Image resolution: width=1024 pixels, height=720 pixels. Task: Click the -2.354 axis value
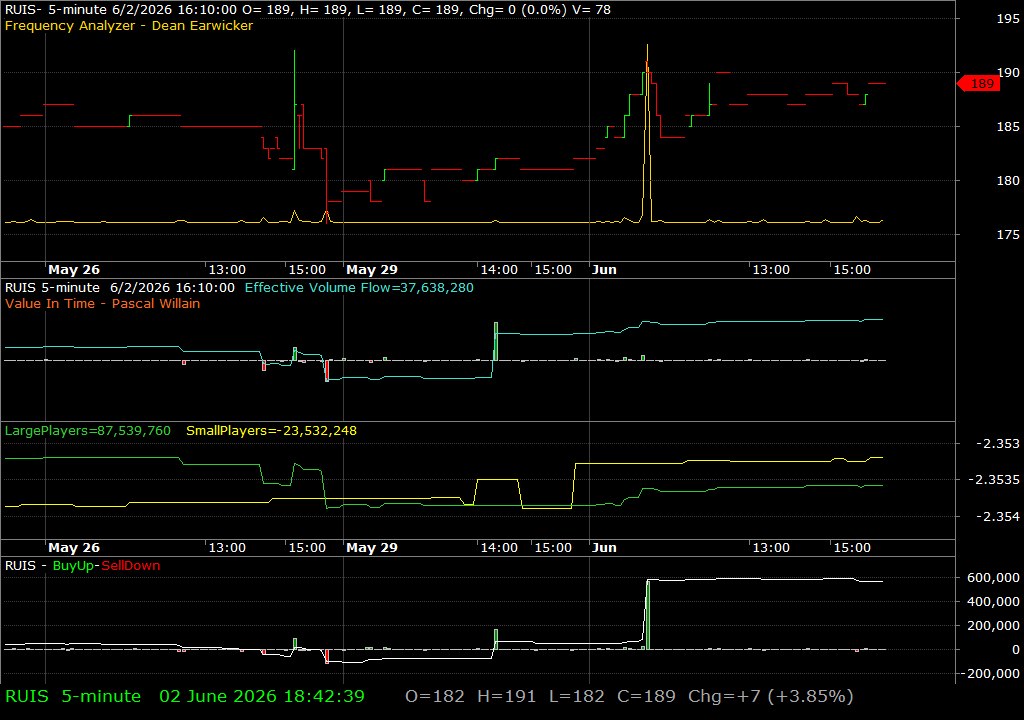(x=997, y=517)
